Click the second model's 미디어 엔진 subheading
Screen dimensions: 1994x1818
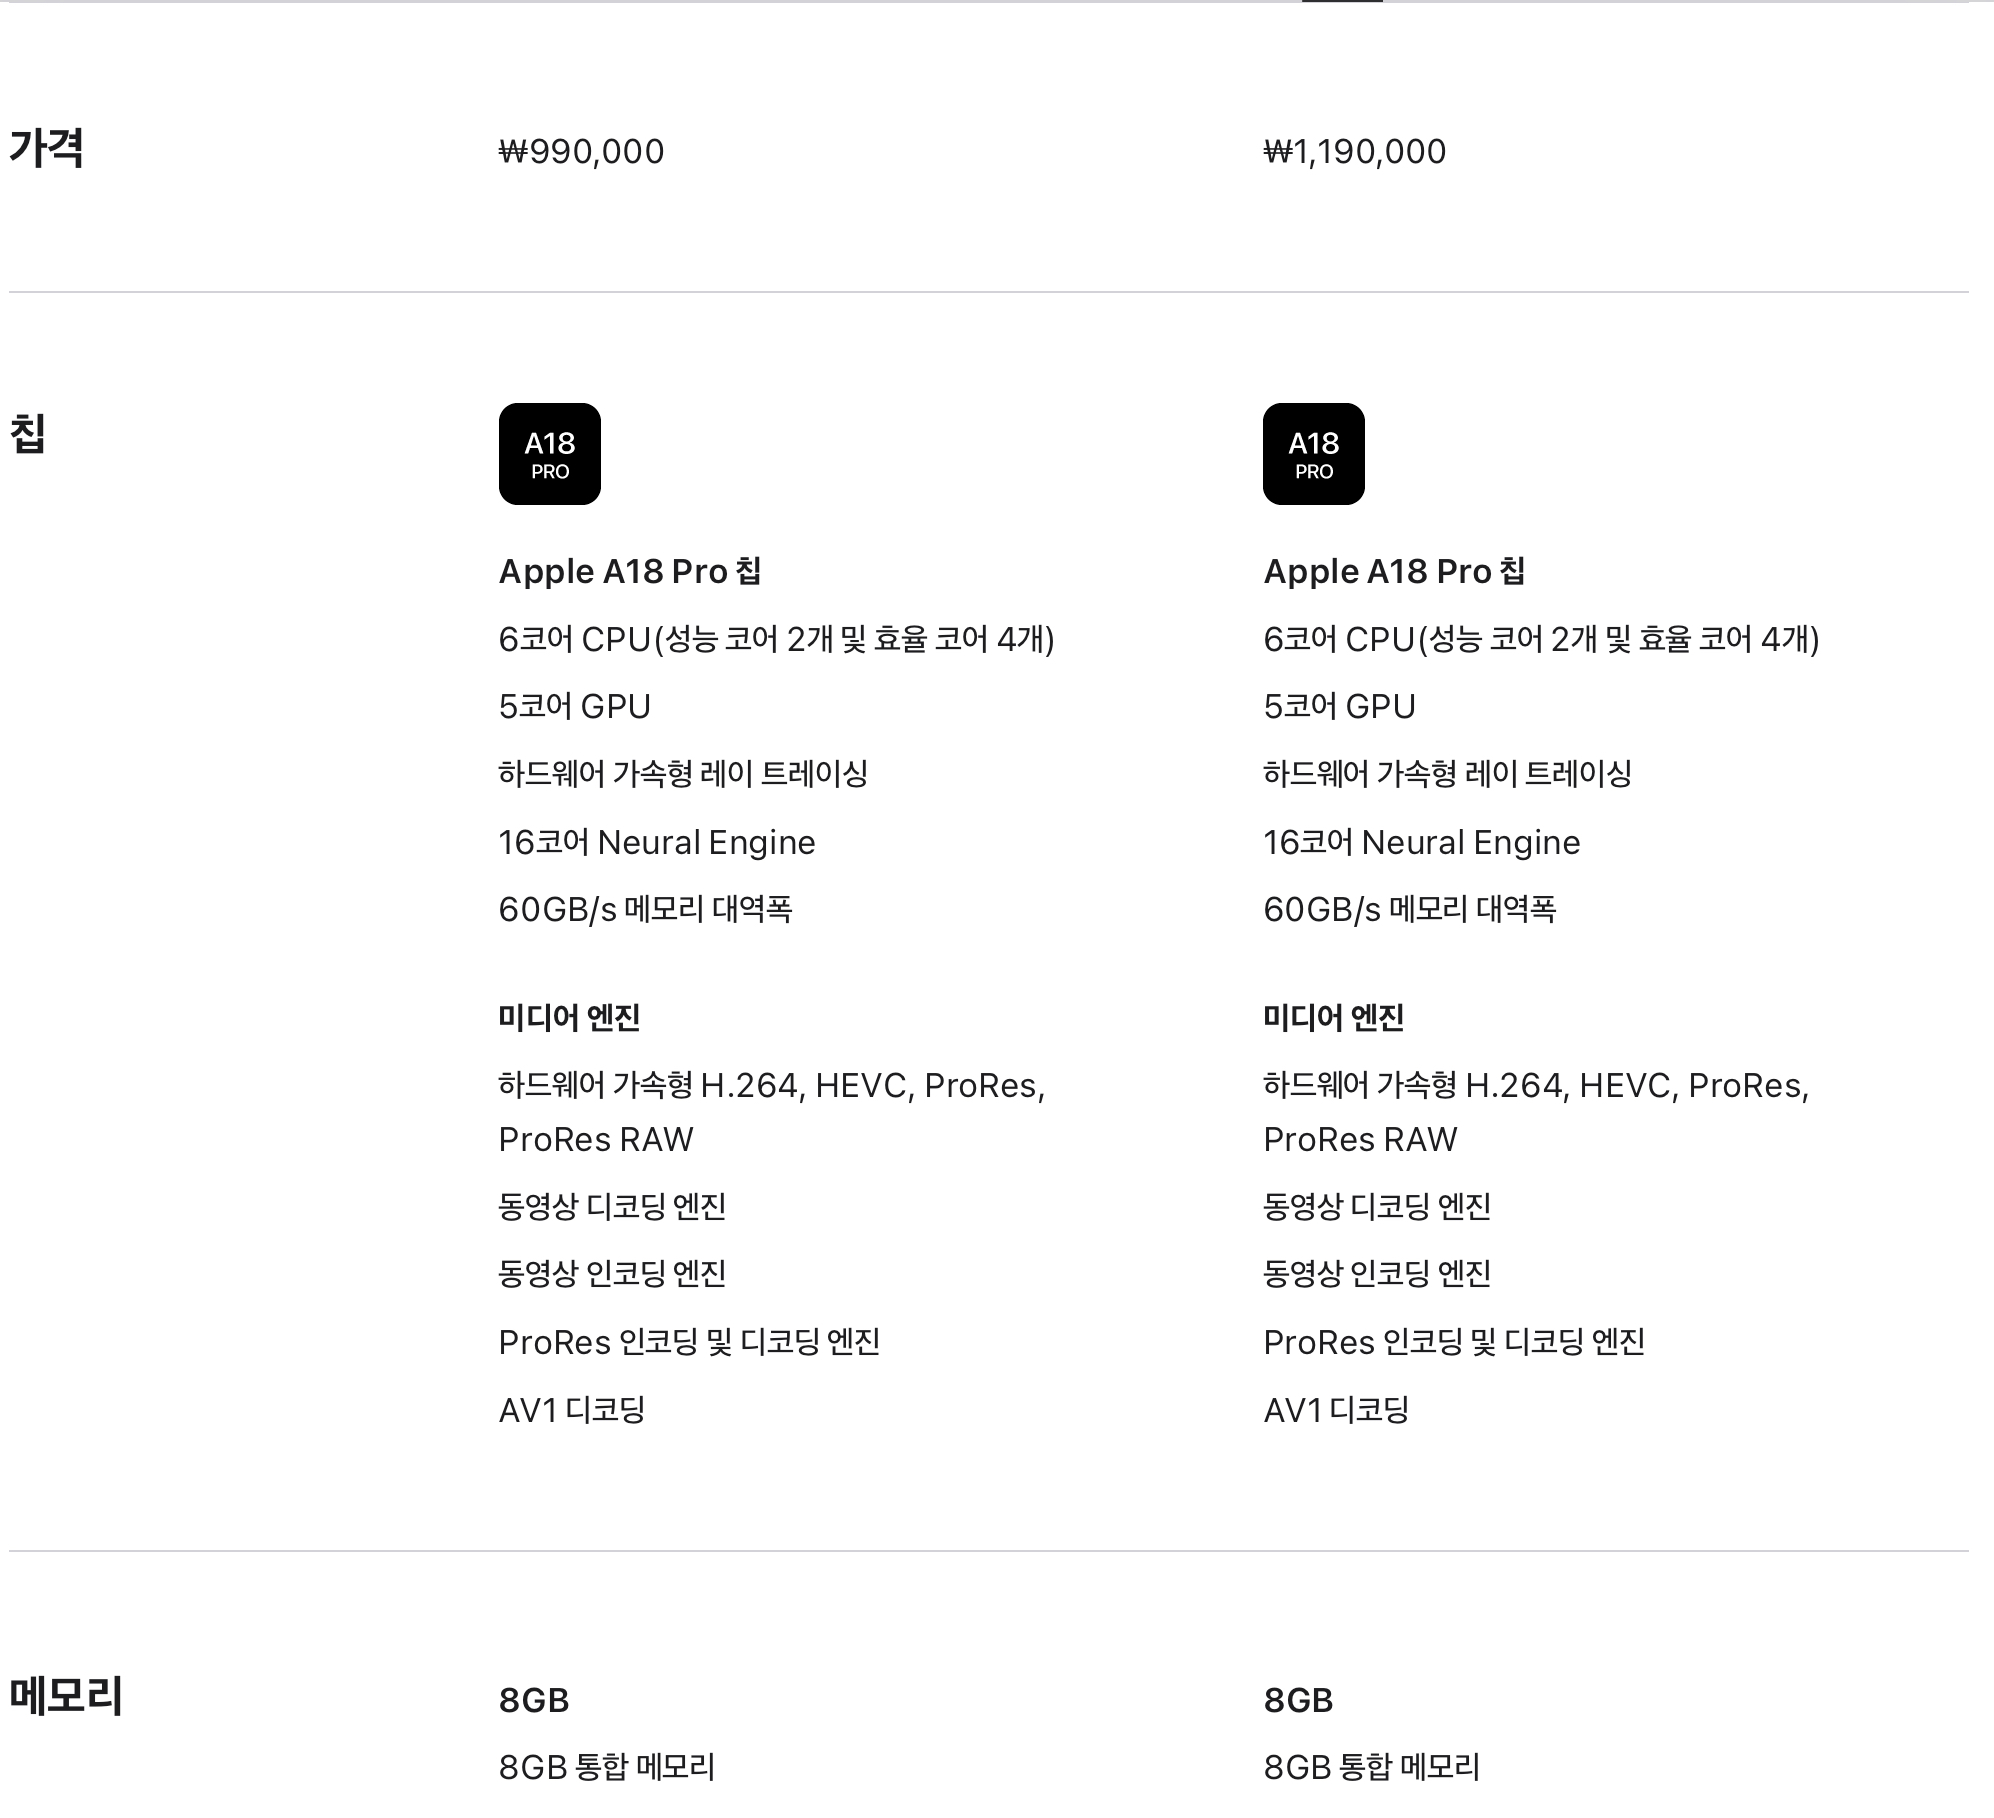point(1333,1018)
